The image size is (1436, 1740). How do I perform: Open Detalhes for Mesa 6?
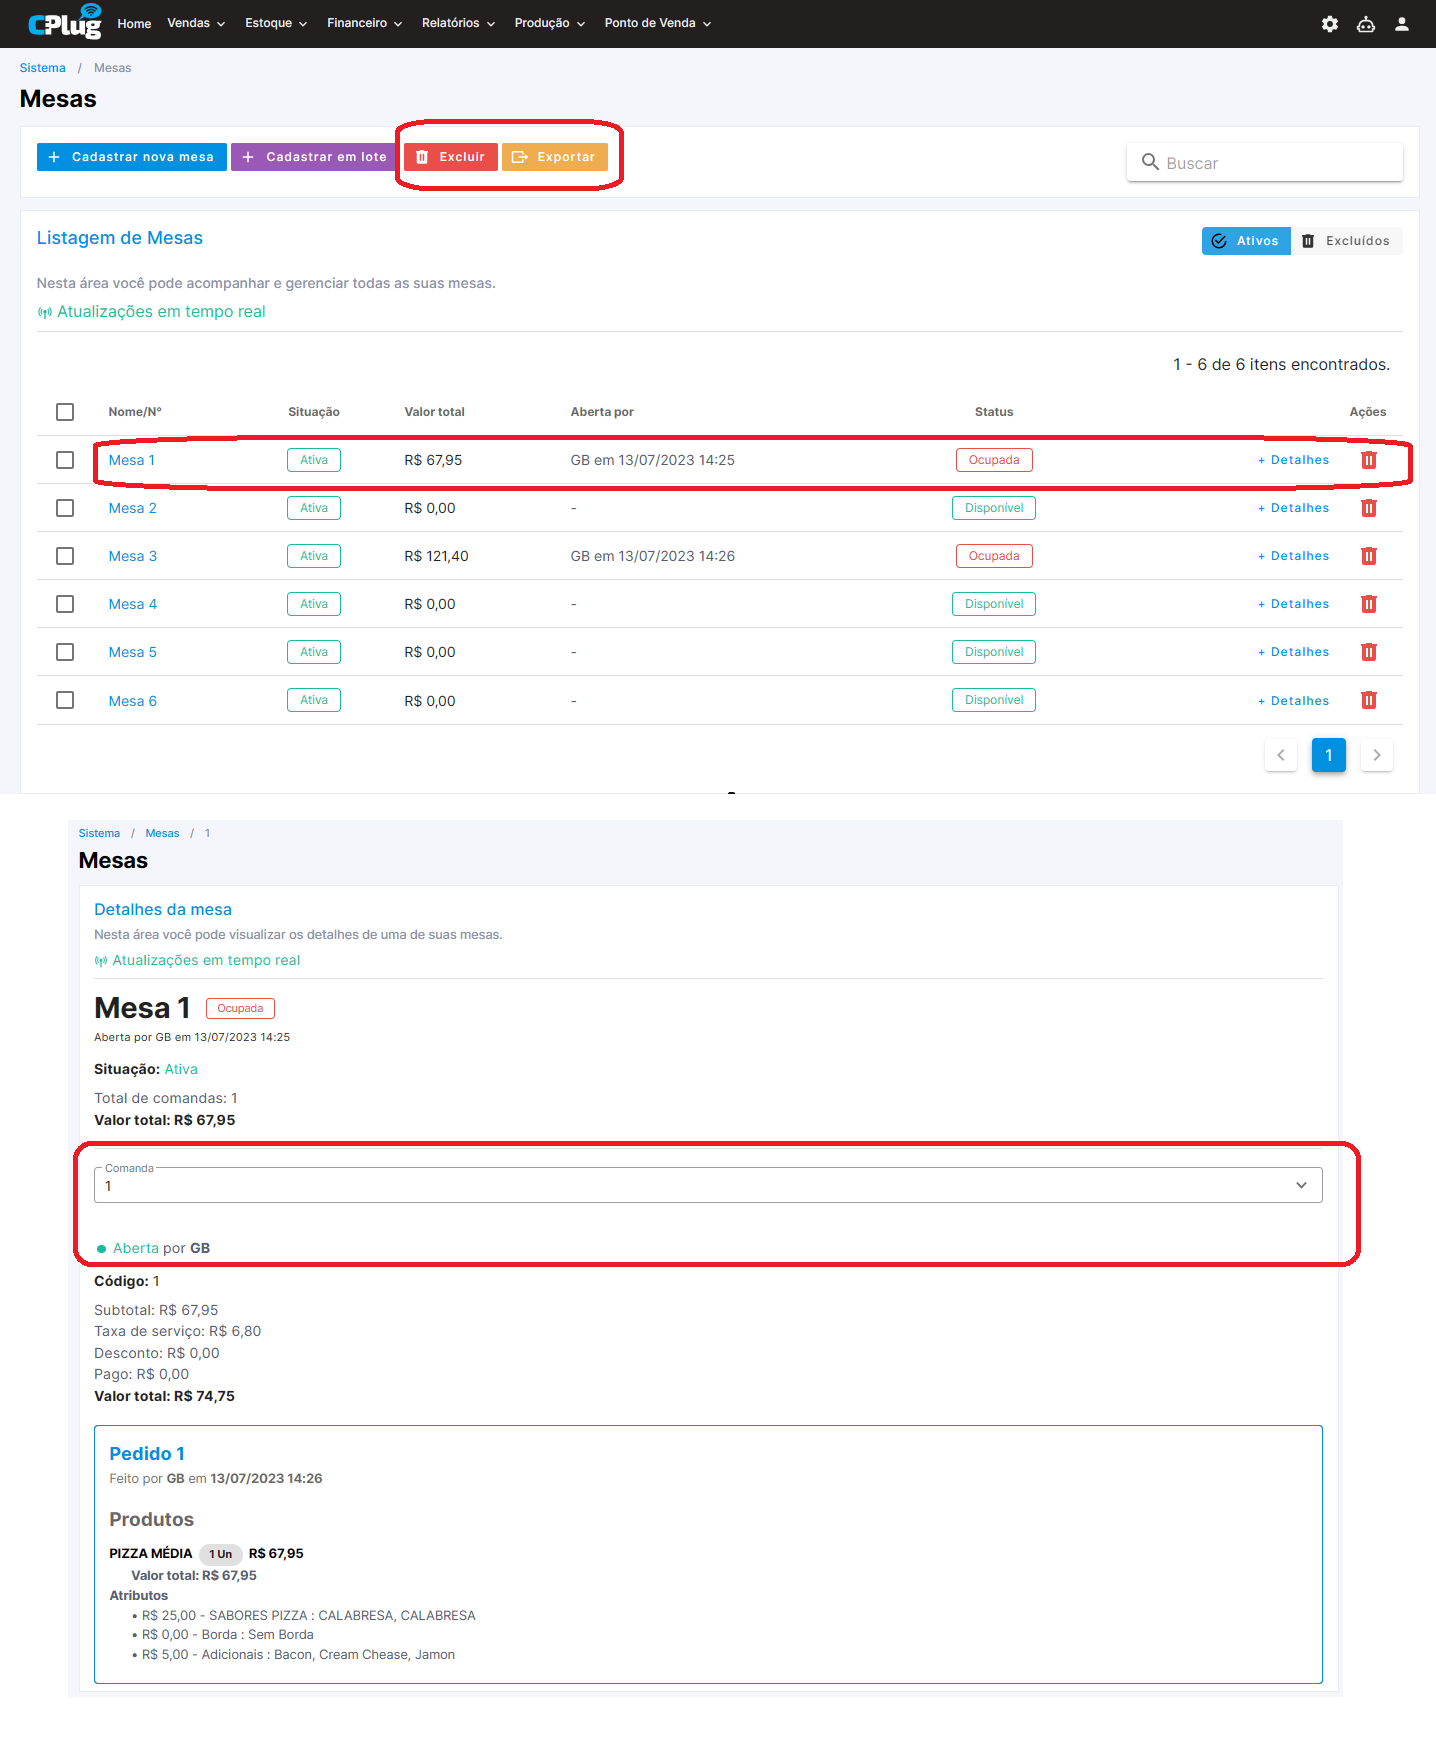pyautogui.click(x=1293, y=701)
